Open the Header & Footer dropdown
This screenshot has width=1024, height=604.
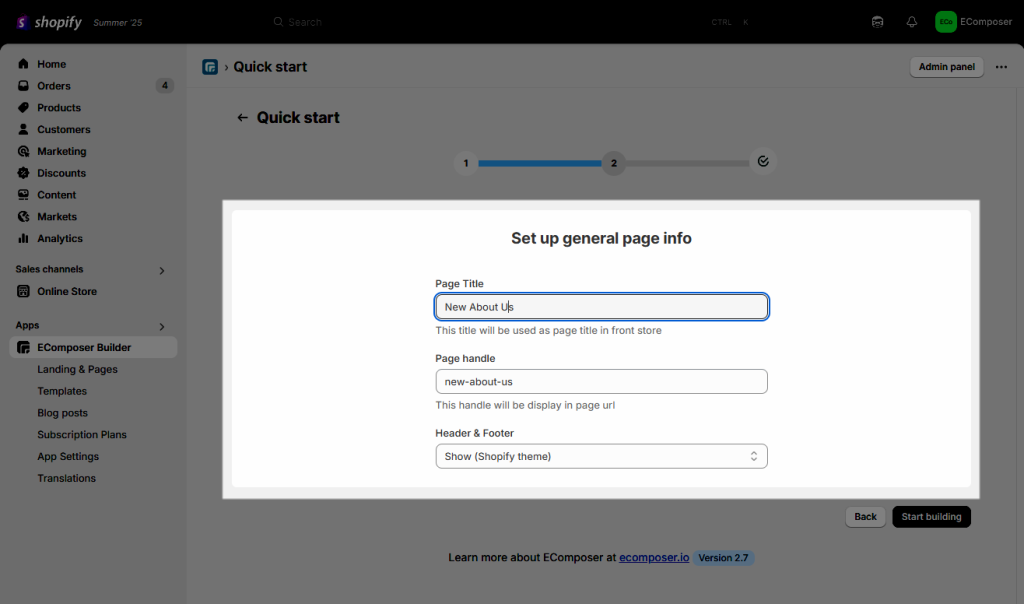[x=601, y=456]
